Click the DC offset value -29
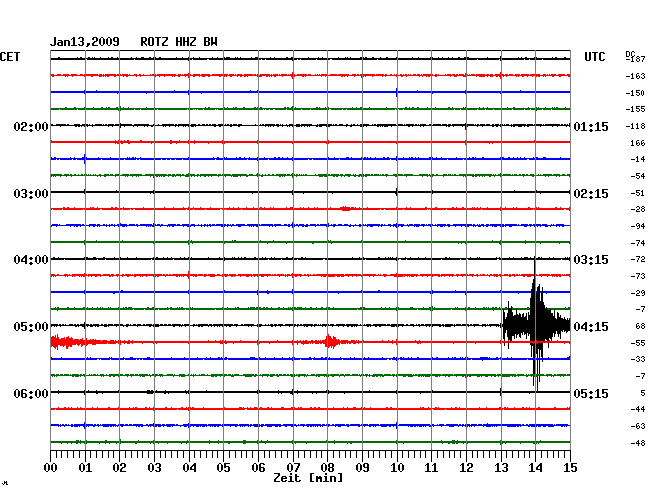Viewport: 650px width, 494px height. [638, 293]
